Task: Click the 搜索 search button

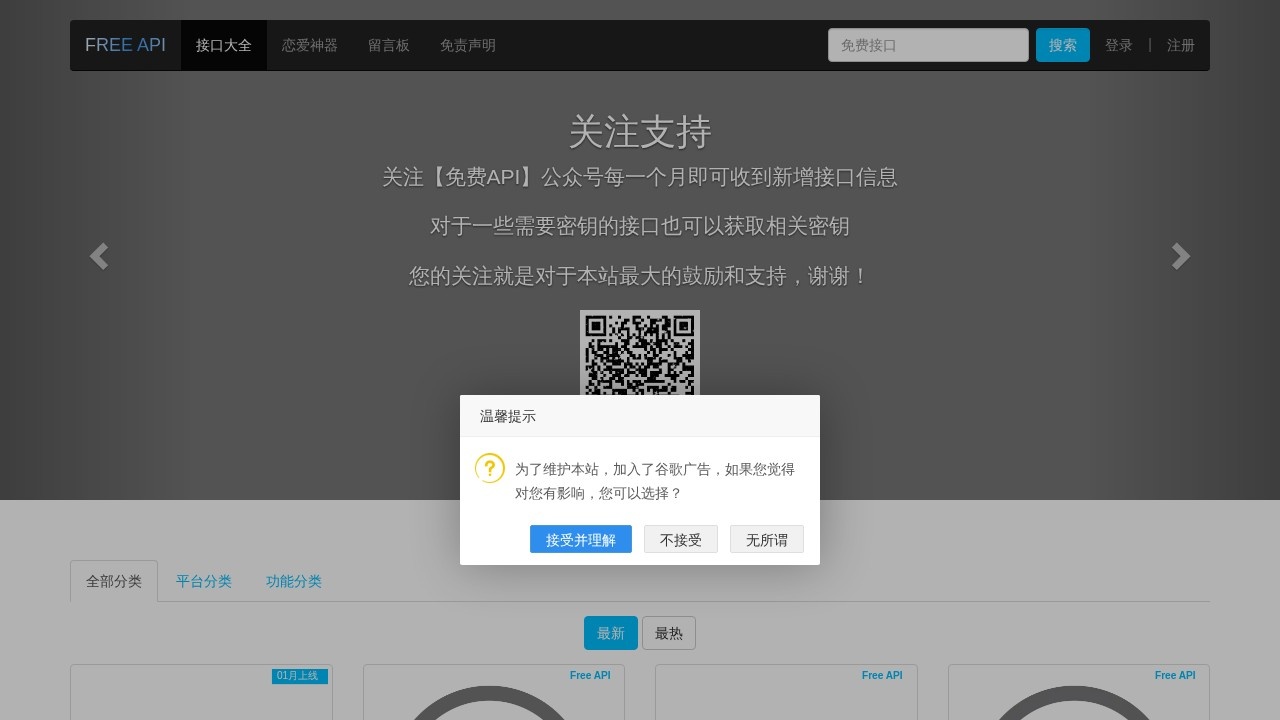Action: click(1062, 45)
